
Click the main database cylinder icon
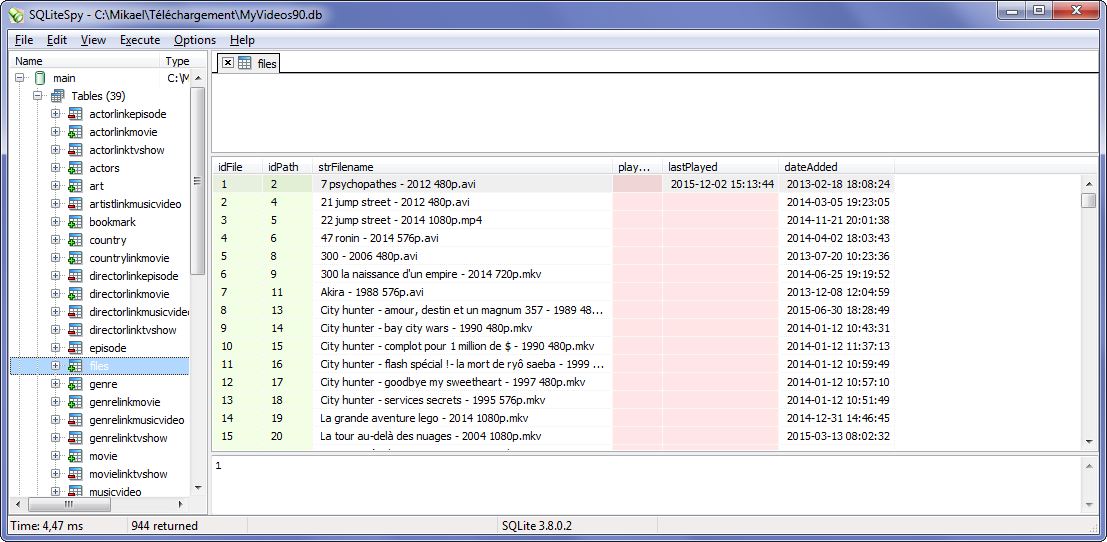click(40, 78)
